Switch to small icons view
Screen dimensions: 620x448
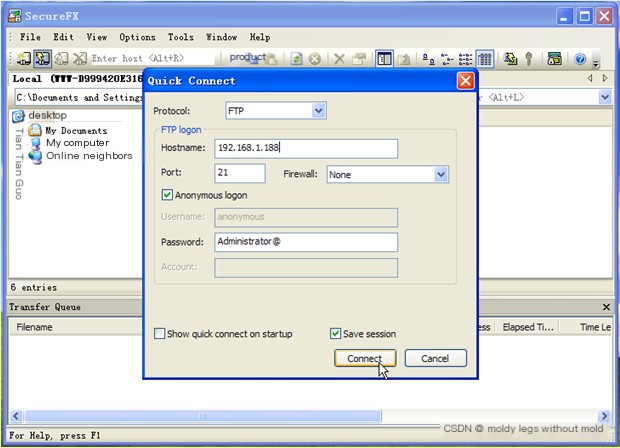[x=447, y=59]
